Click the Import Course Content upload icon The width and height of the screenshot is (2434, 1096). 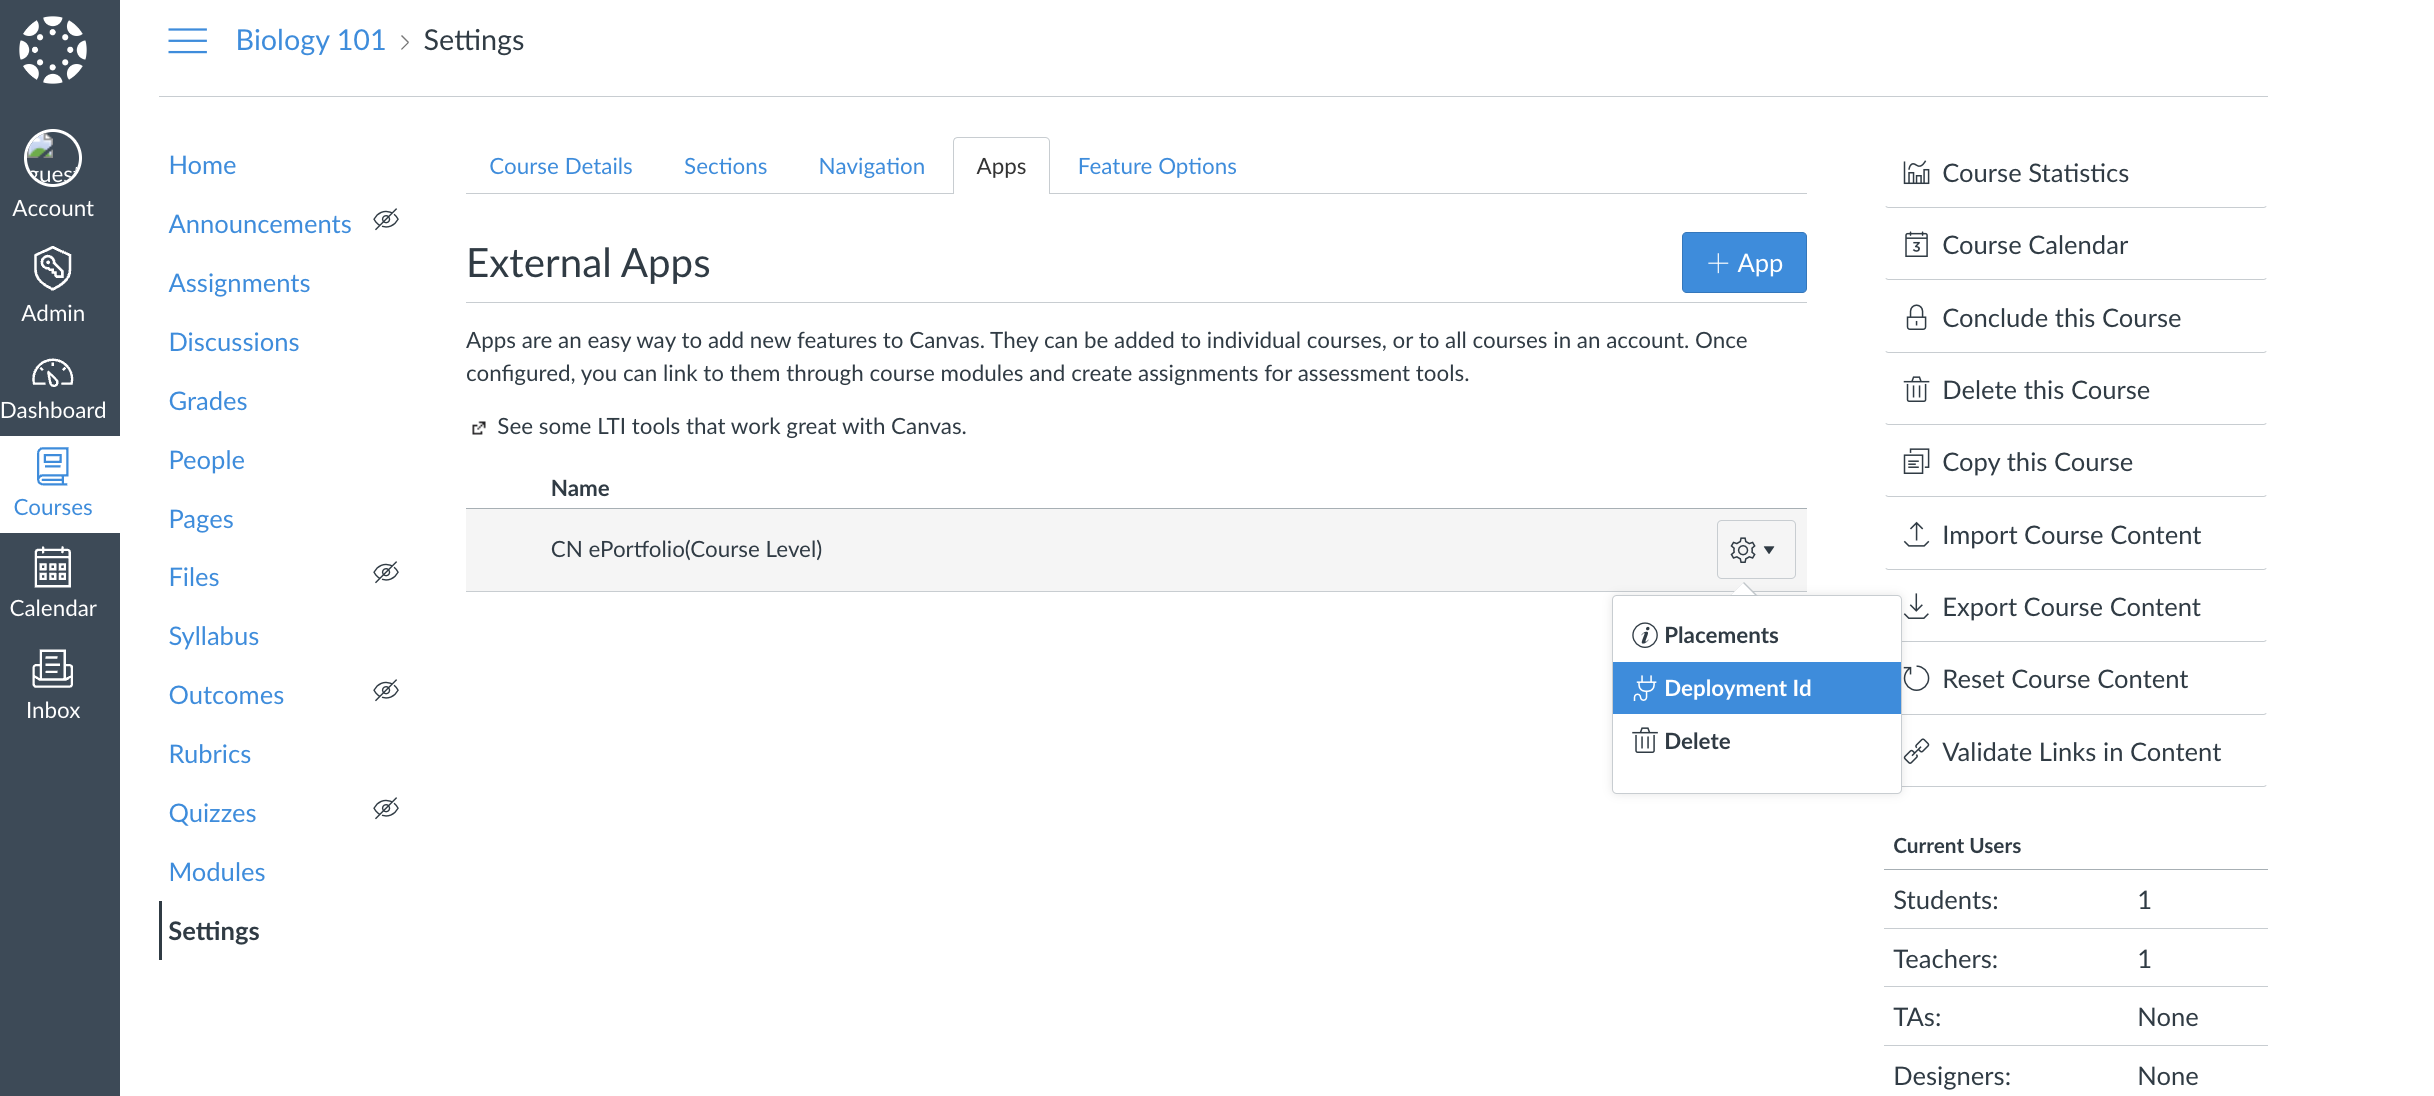pos(1916,535)
